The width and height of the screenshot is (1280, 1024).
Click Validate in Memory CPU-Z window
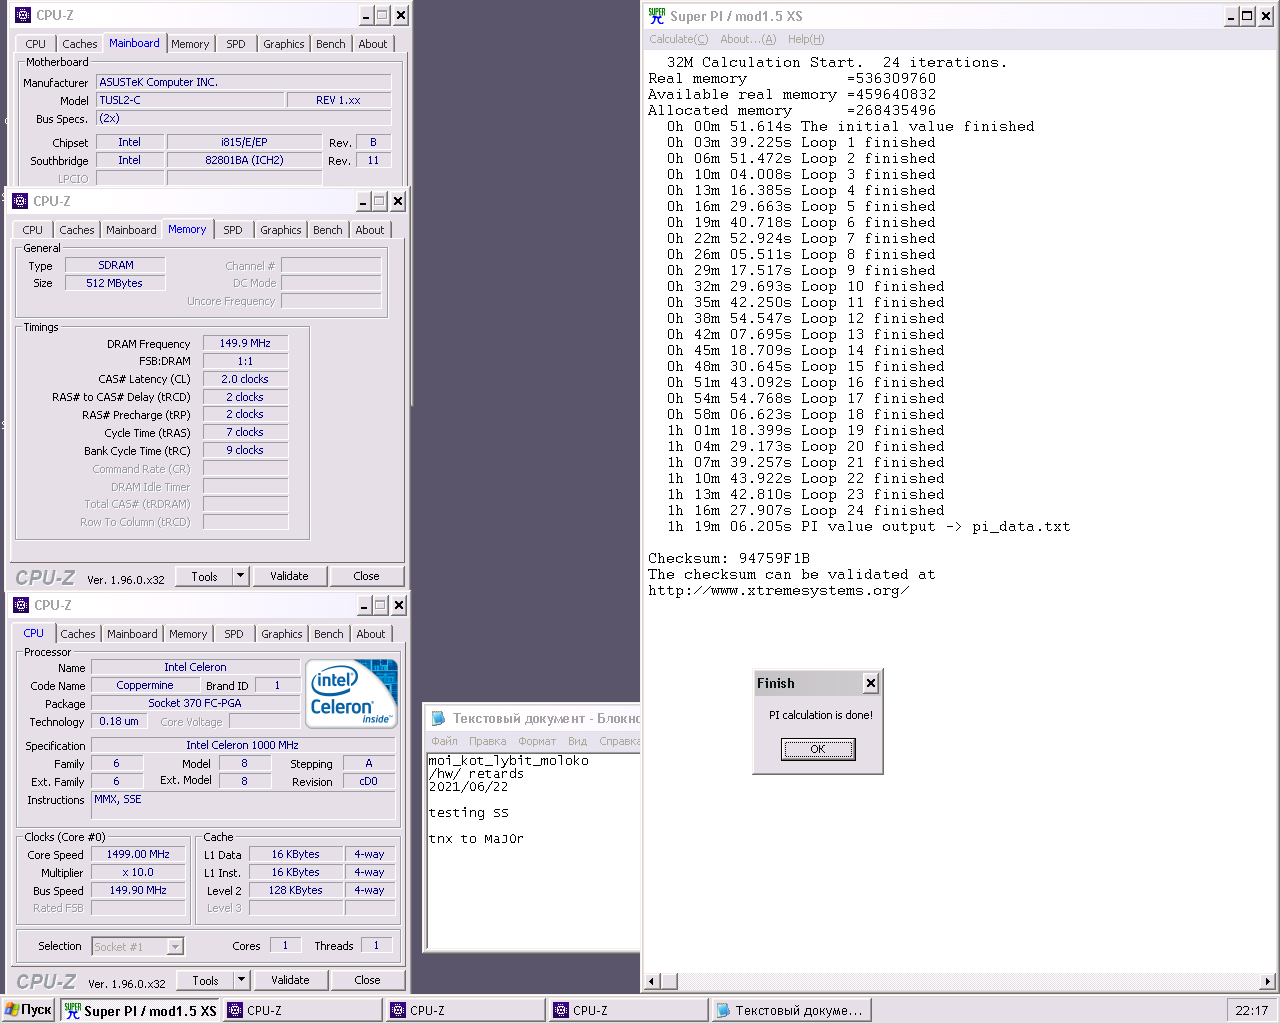click(289, 576)
